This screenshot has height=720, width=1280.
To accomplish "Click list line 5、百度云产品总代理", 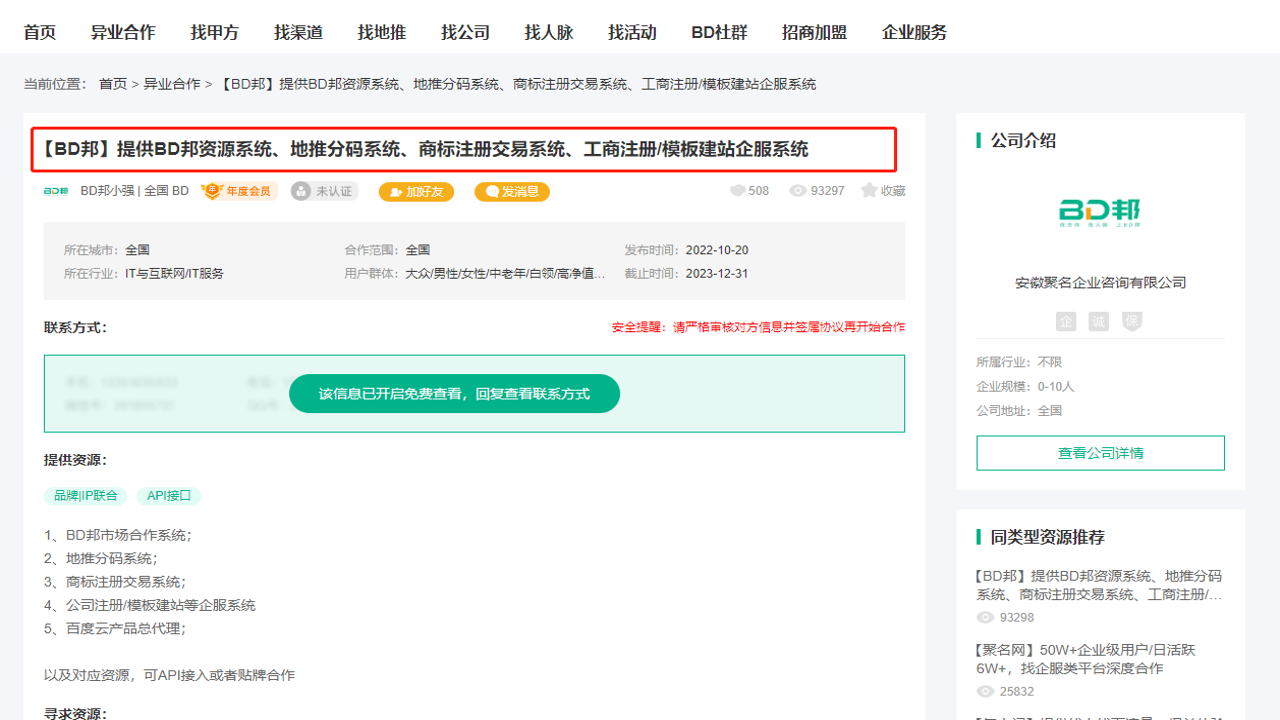I will 115,628.
